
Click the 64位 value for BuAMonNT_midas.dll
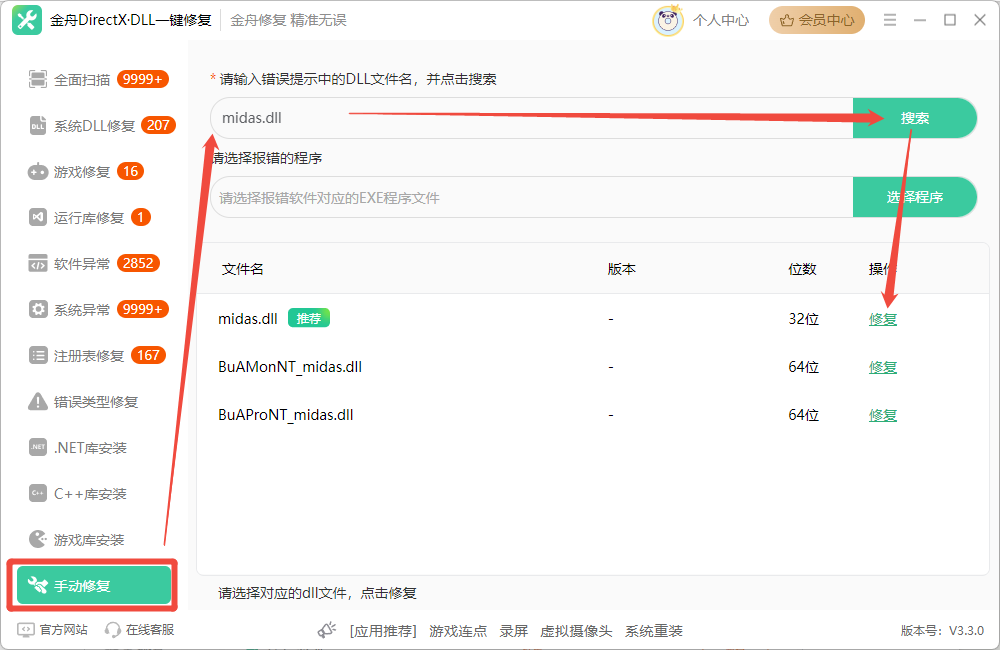click(804, 367)
